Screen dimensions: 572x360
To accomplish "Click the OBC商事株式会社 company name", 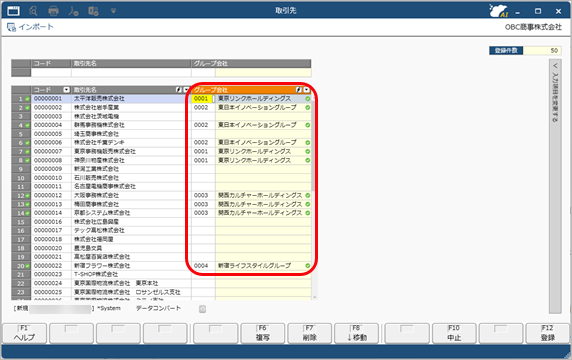I will click(x=533, y=27).
